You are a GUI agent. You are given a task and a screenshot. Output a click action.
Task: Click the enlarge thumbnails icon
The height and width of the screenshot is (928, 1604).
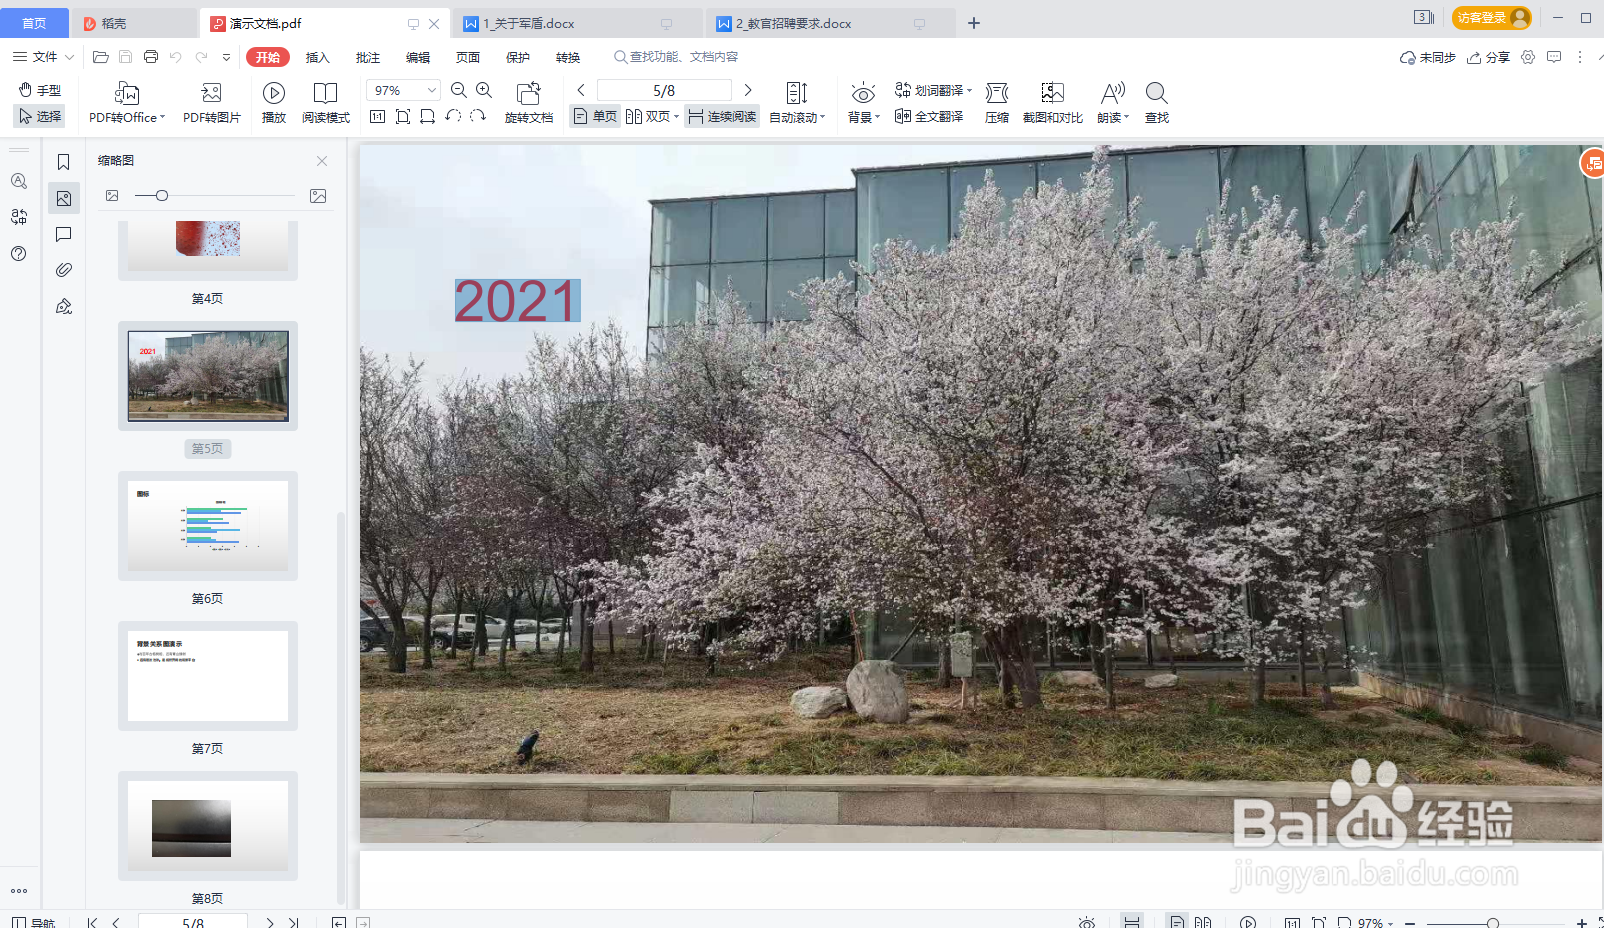coord(318,196)
